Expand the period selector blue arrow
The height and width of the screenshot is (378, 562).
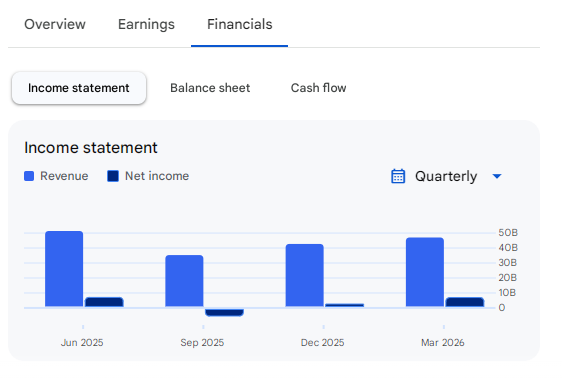click(497, 176)
